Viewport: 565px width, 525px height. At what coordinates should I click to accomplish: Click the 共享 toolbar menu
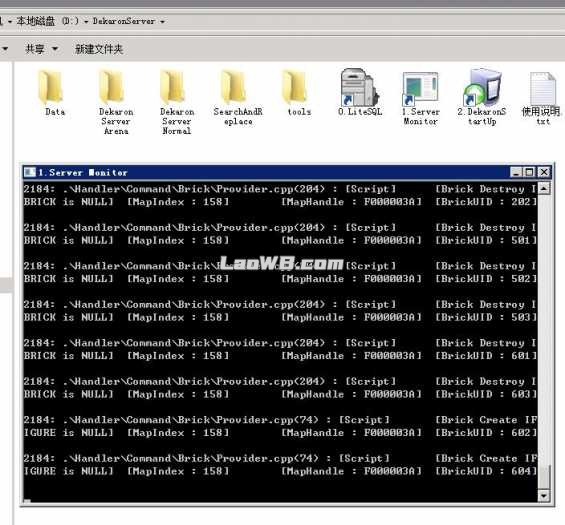[x=35, y=49]
